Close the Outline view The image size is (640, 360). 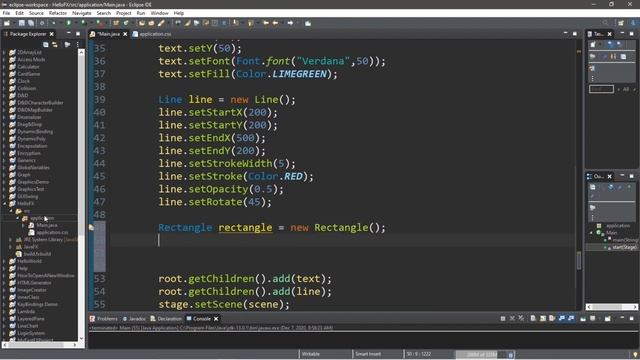[x=609, y=176]
